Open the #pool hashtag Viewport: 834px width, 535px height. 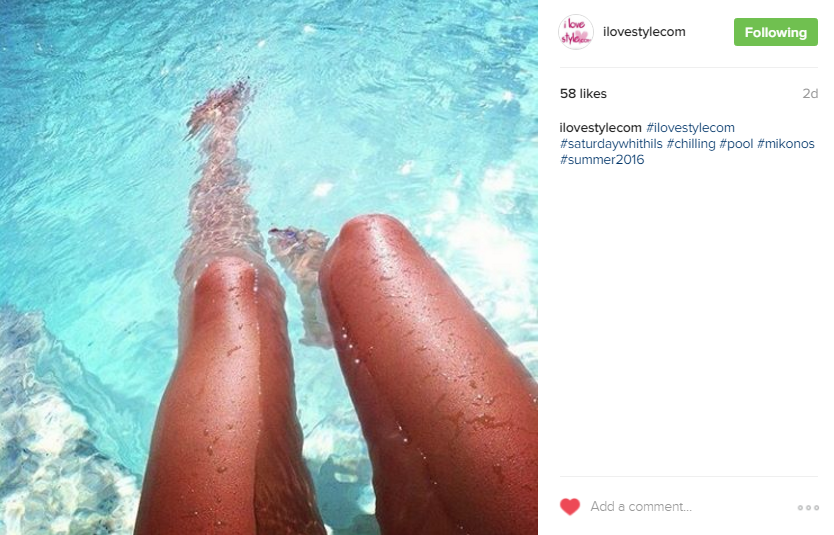click(736, 144)
